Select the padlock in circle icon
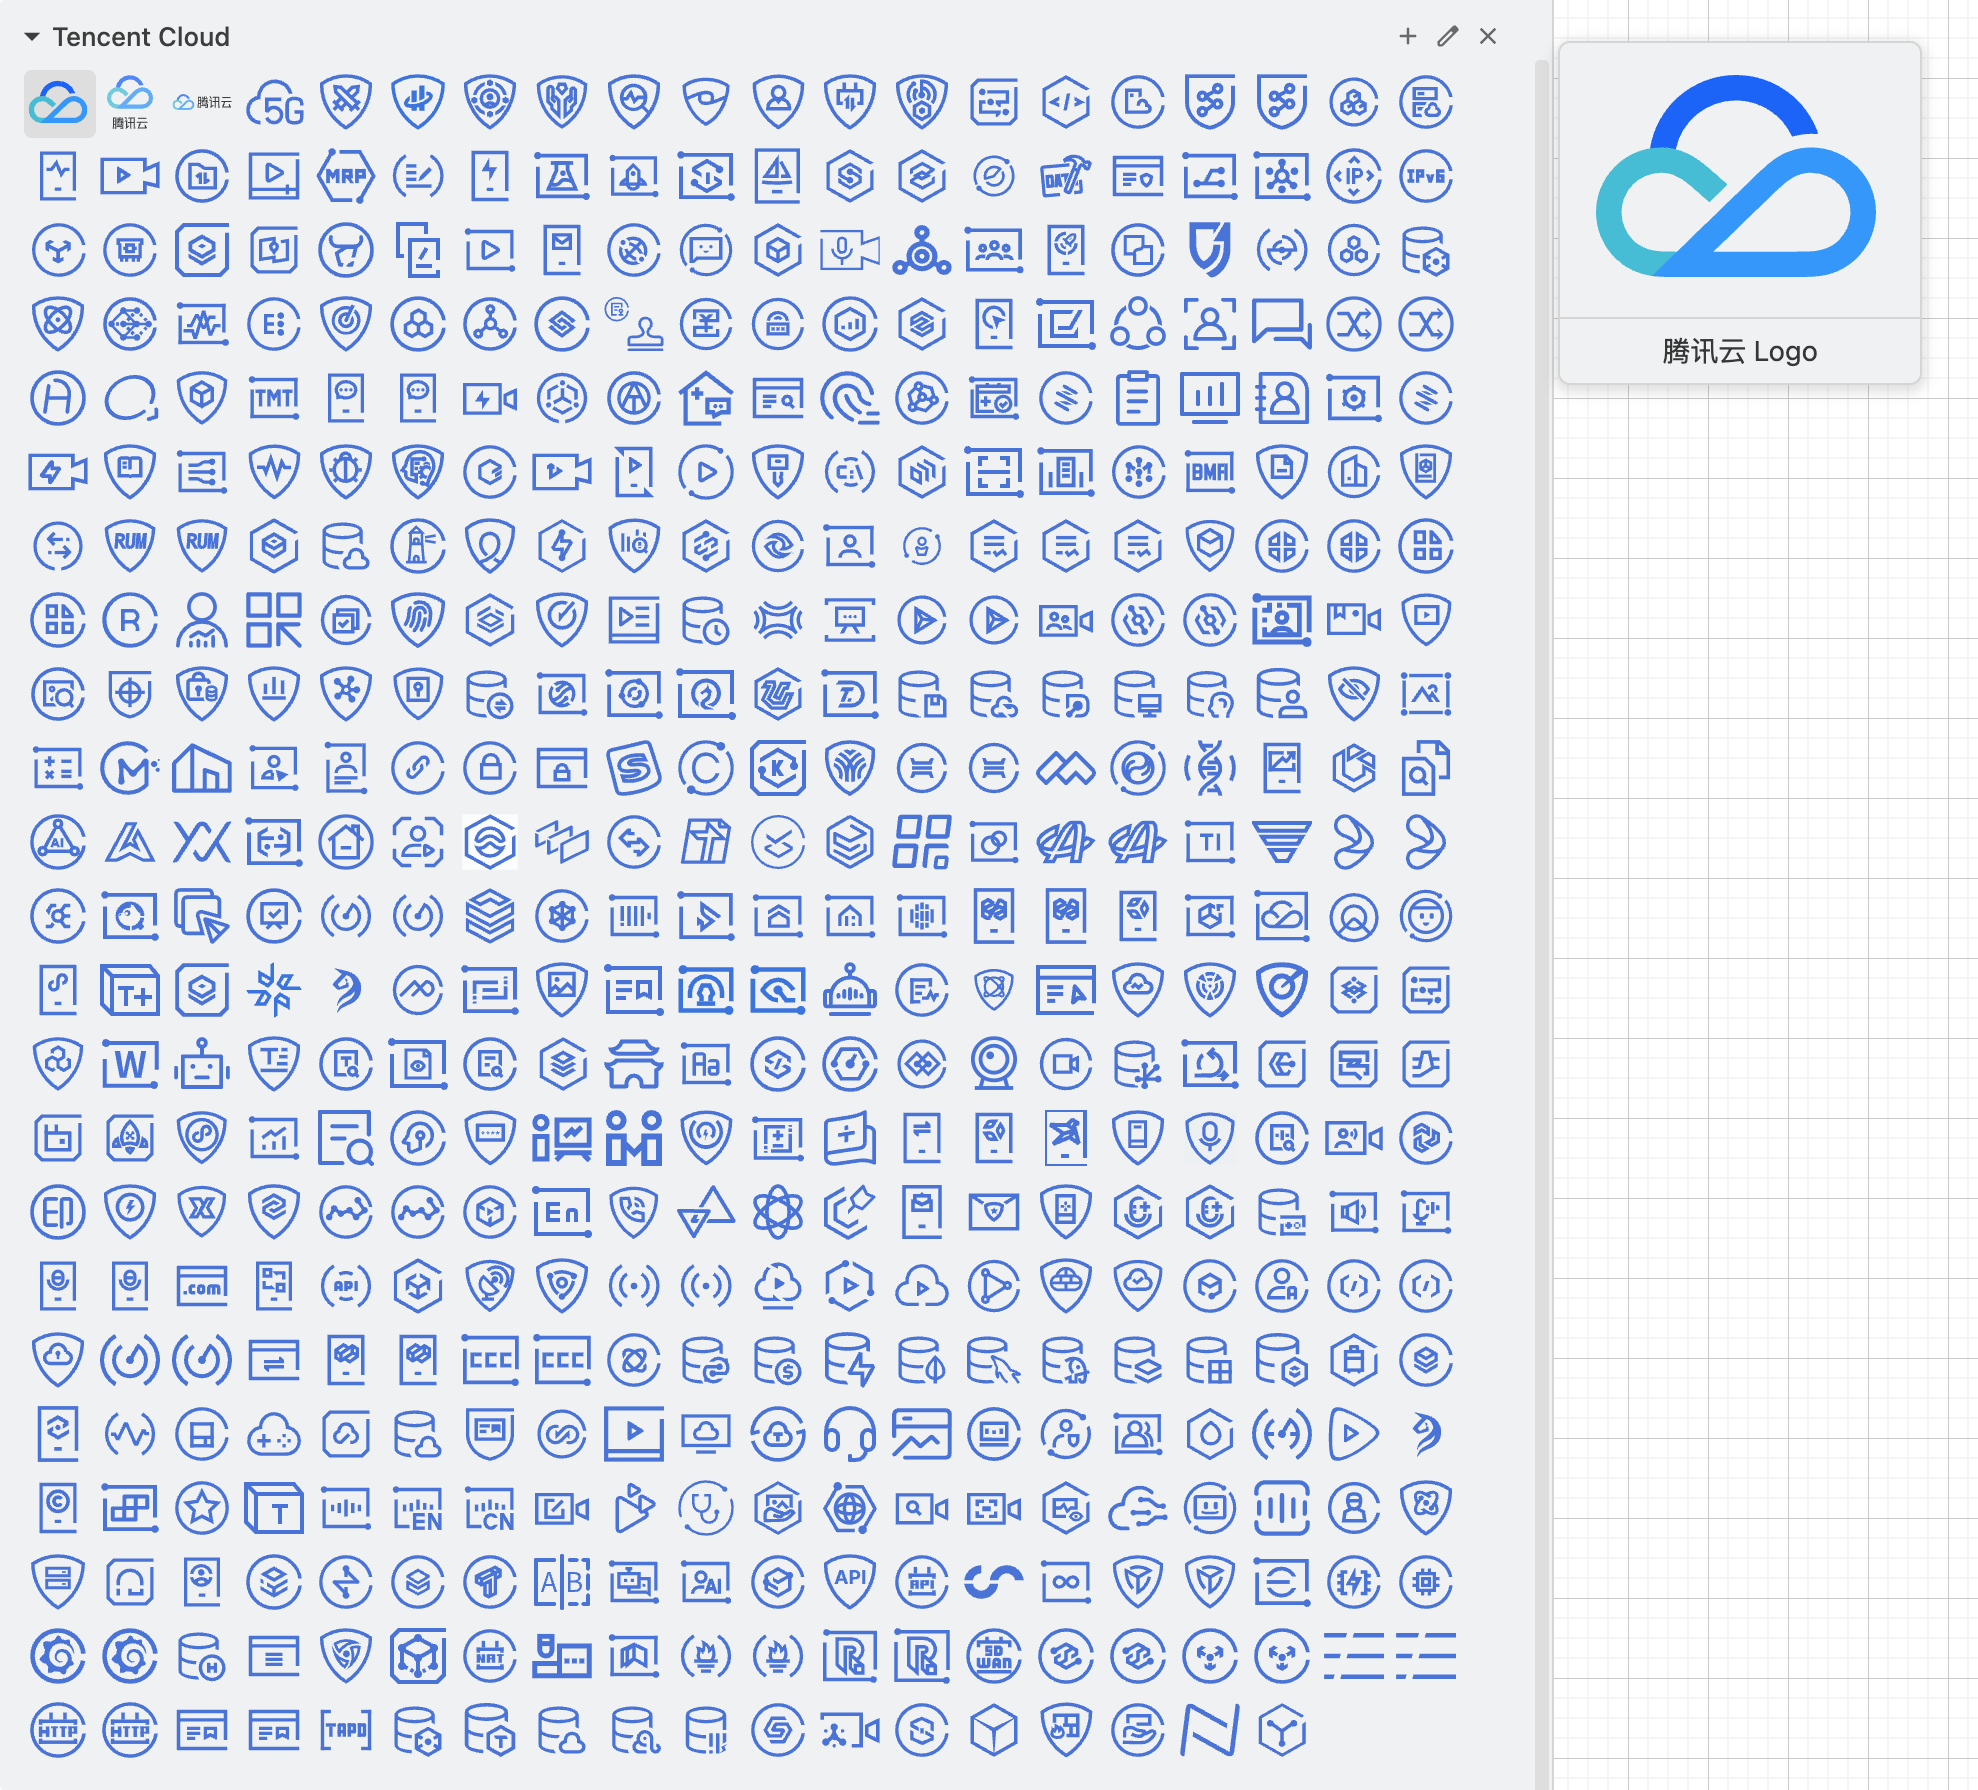Image resolution: width=1978 pixels, height=1790 pixels. pyautogui.click(x=490, y=768)
